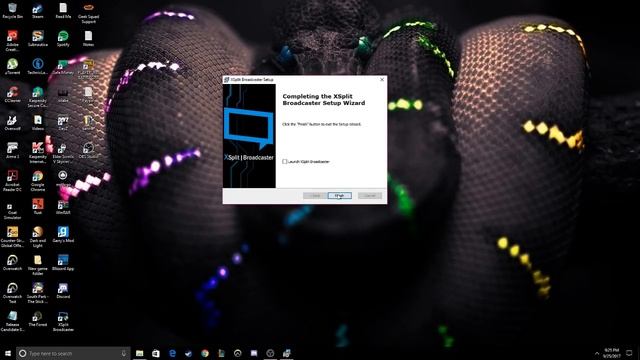Open the Recycle Bin desktop icon
The height and width of the screenshot is (360, 640).
click(x=12, y=11)
